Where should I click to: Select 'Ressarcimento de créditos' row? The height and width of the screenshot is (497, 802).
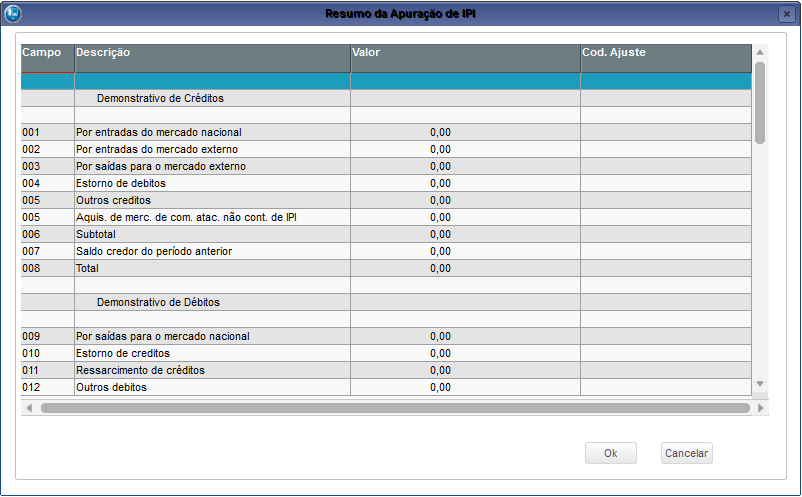coord(386,370)
